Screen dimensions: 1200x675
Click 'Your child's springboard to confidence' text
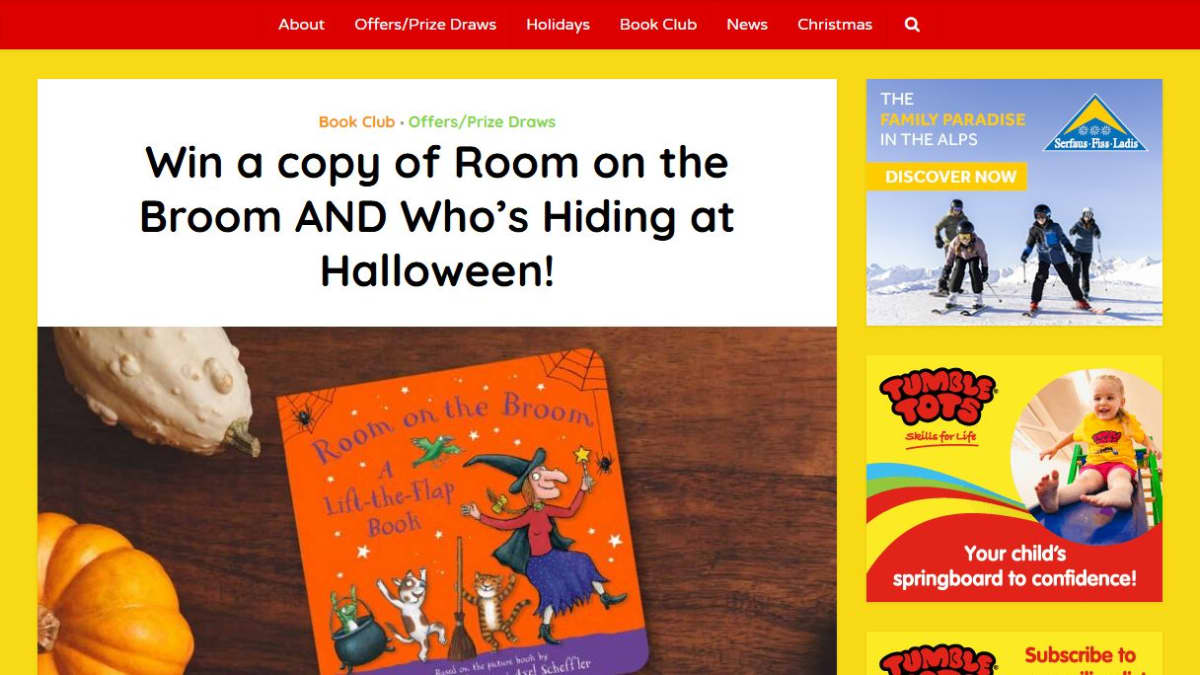point(1014,566)
